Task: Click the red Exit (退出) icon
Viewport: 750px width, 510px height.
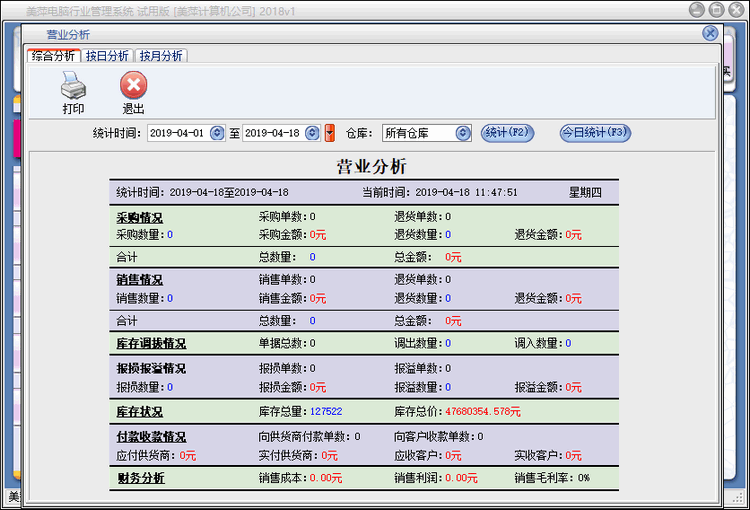Action: point(133,86)
